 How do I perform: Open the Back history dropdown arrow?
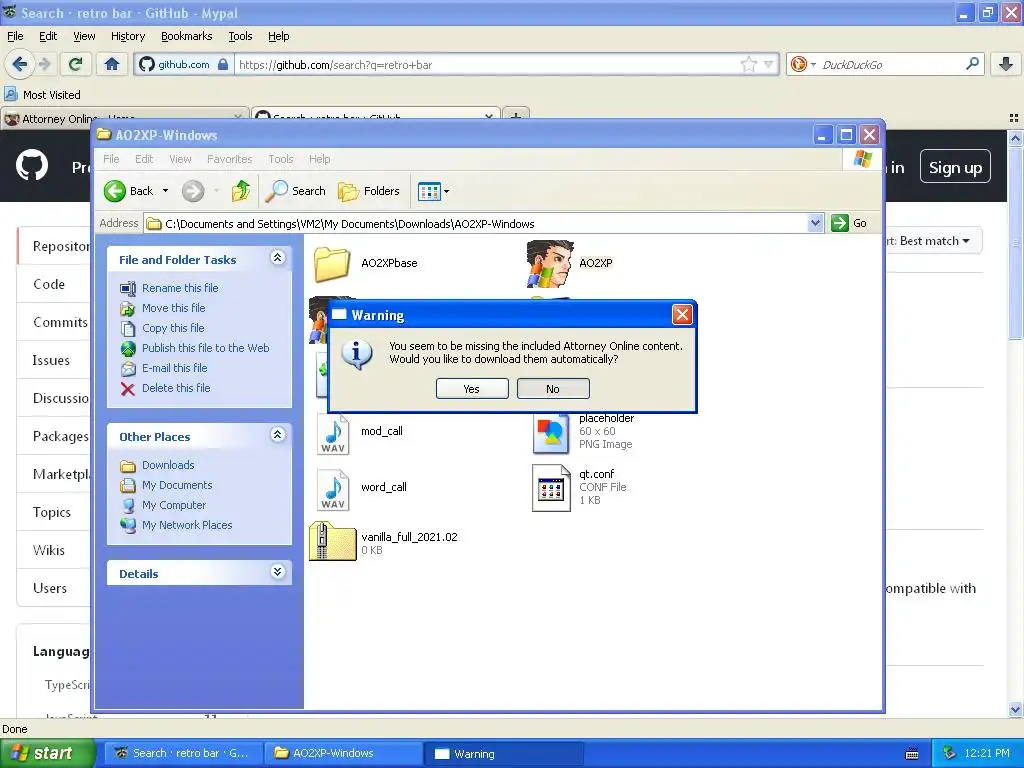point(166,191)
